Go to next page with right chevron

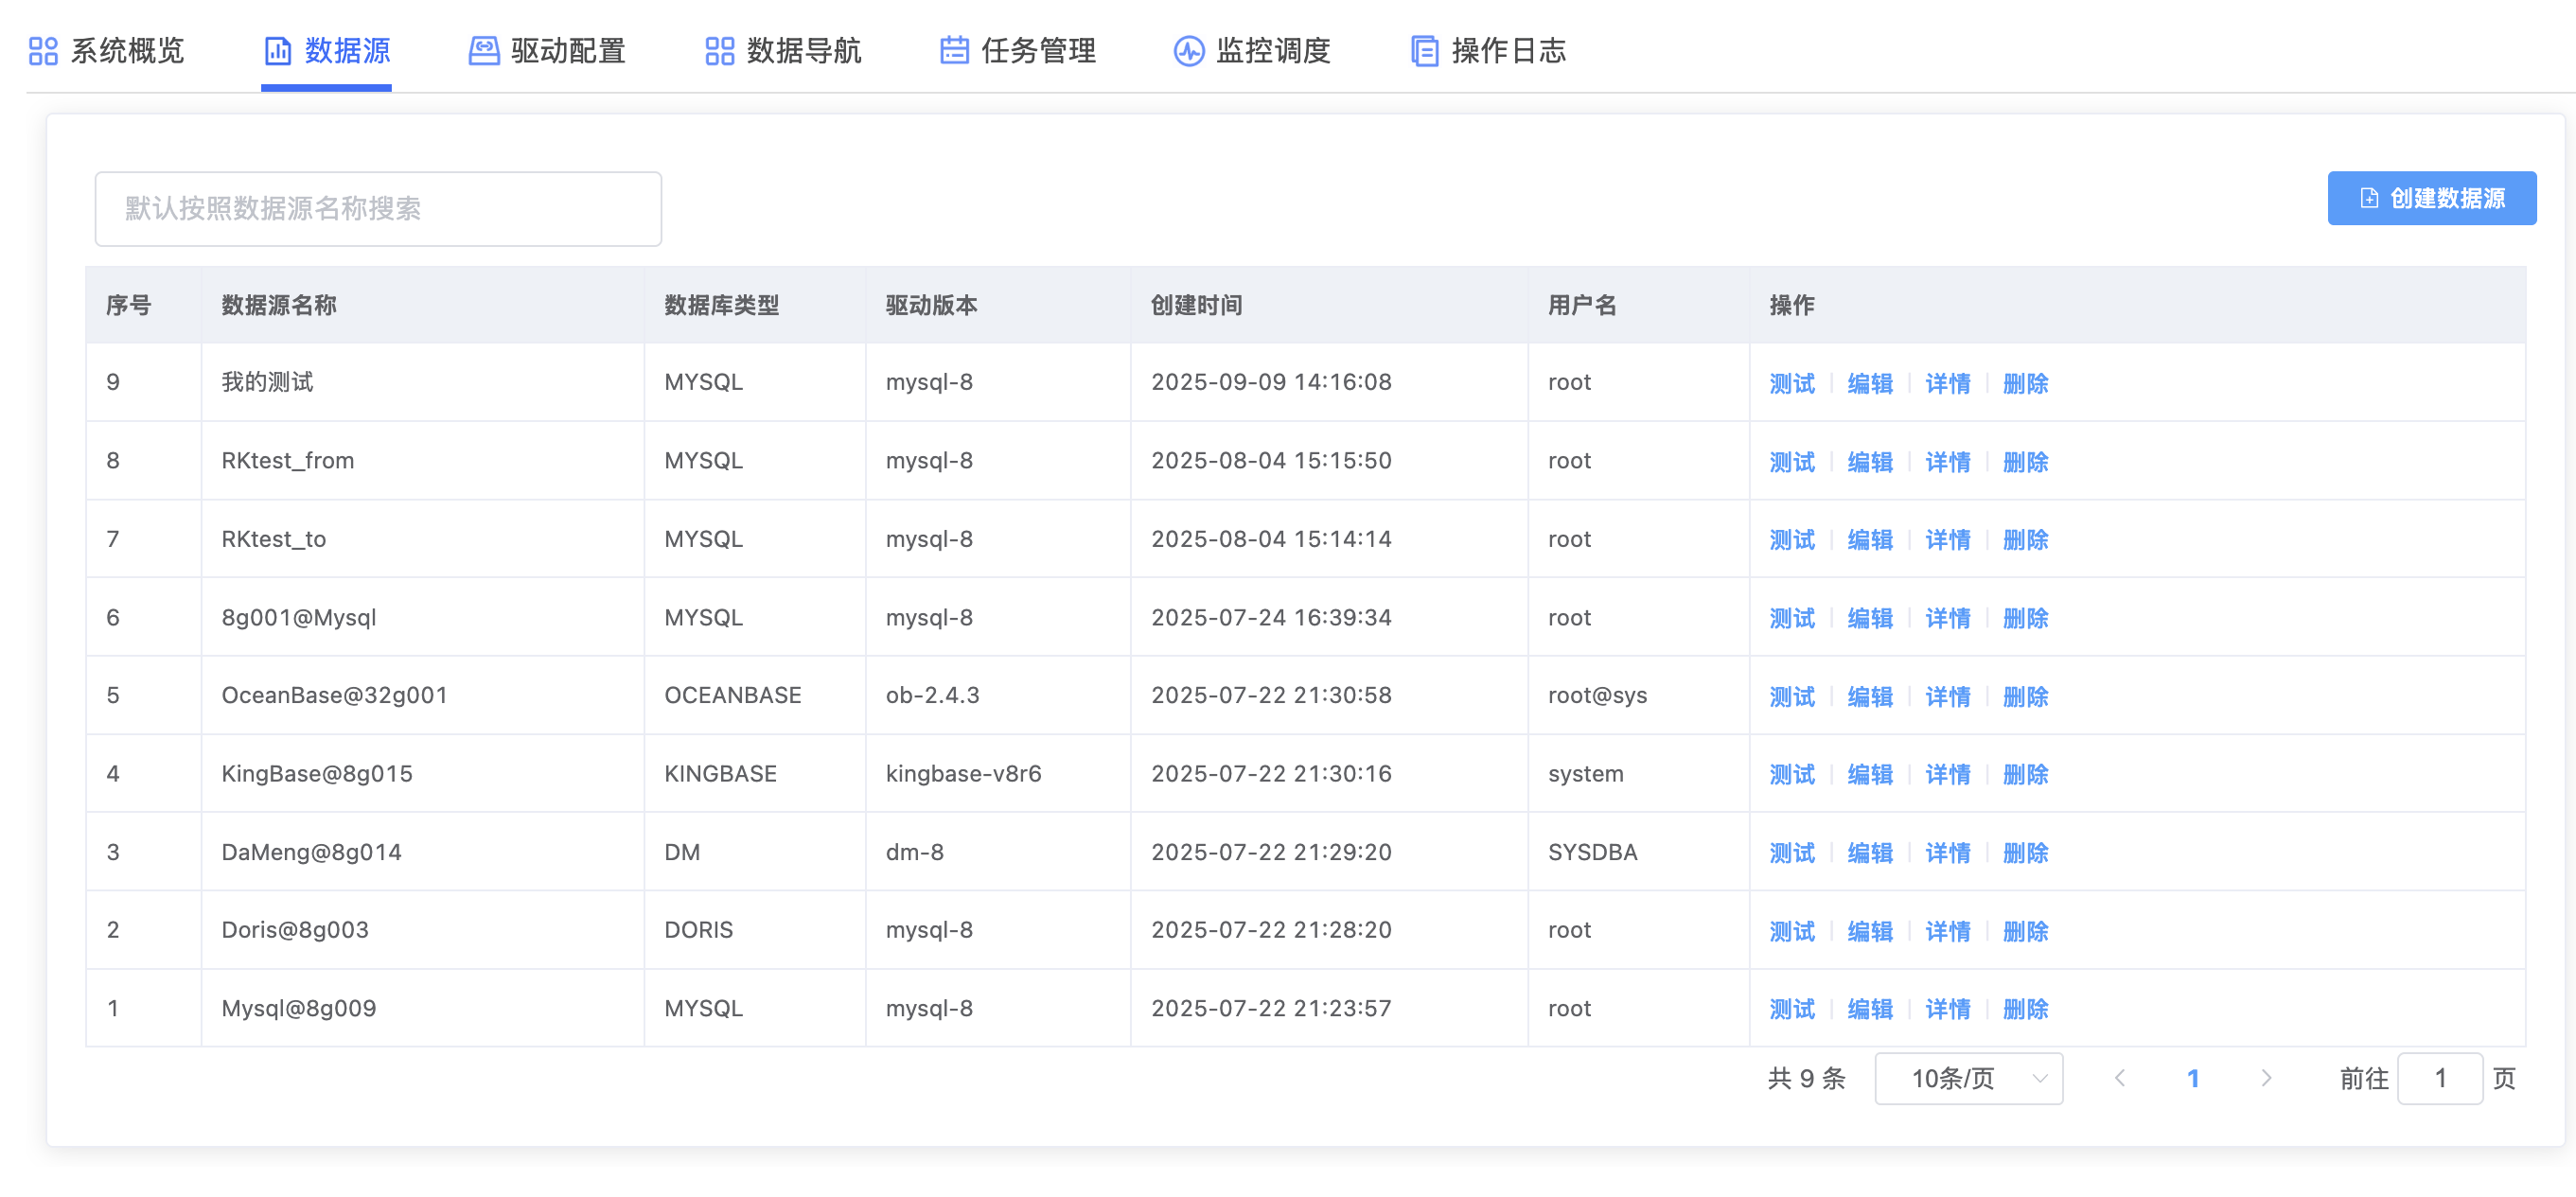[x=2266, y=1078]
